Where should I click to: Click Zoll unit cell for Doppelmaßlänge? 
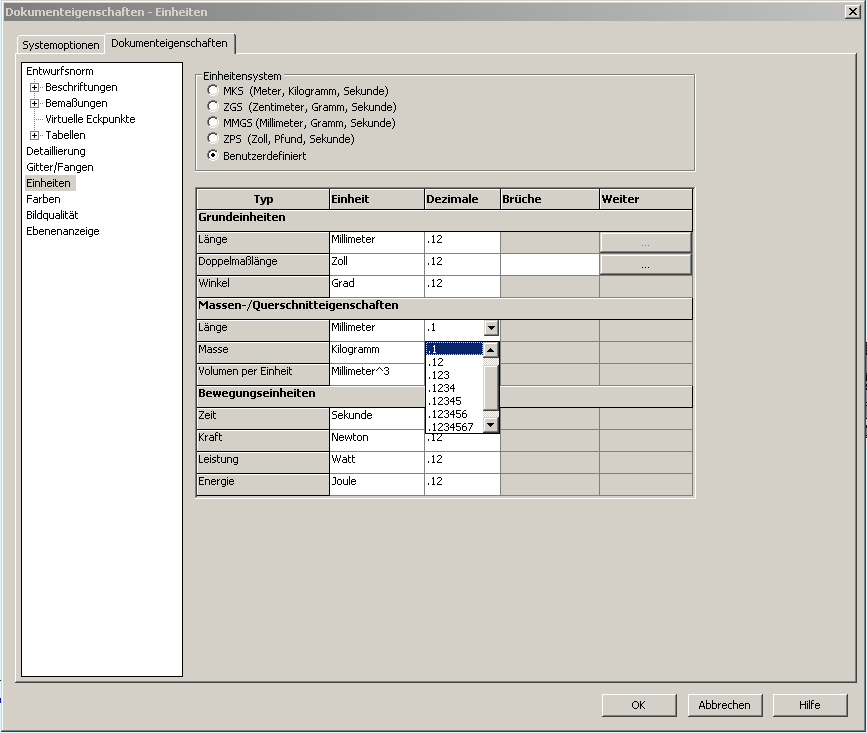tap(377, 265)
